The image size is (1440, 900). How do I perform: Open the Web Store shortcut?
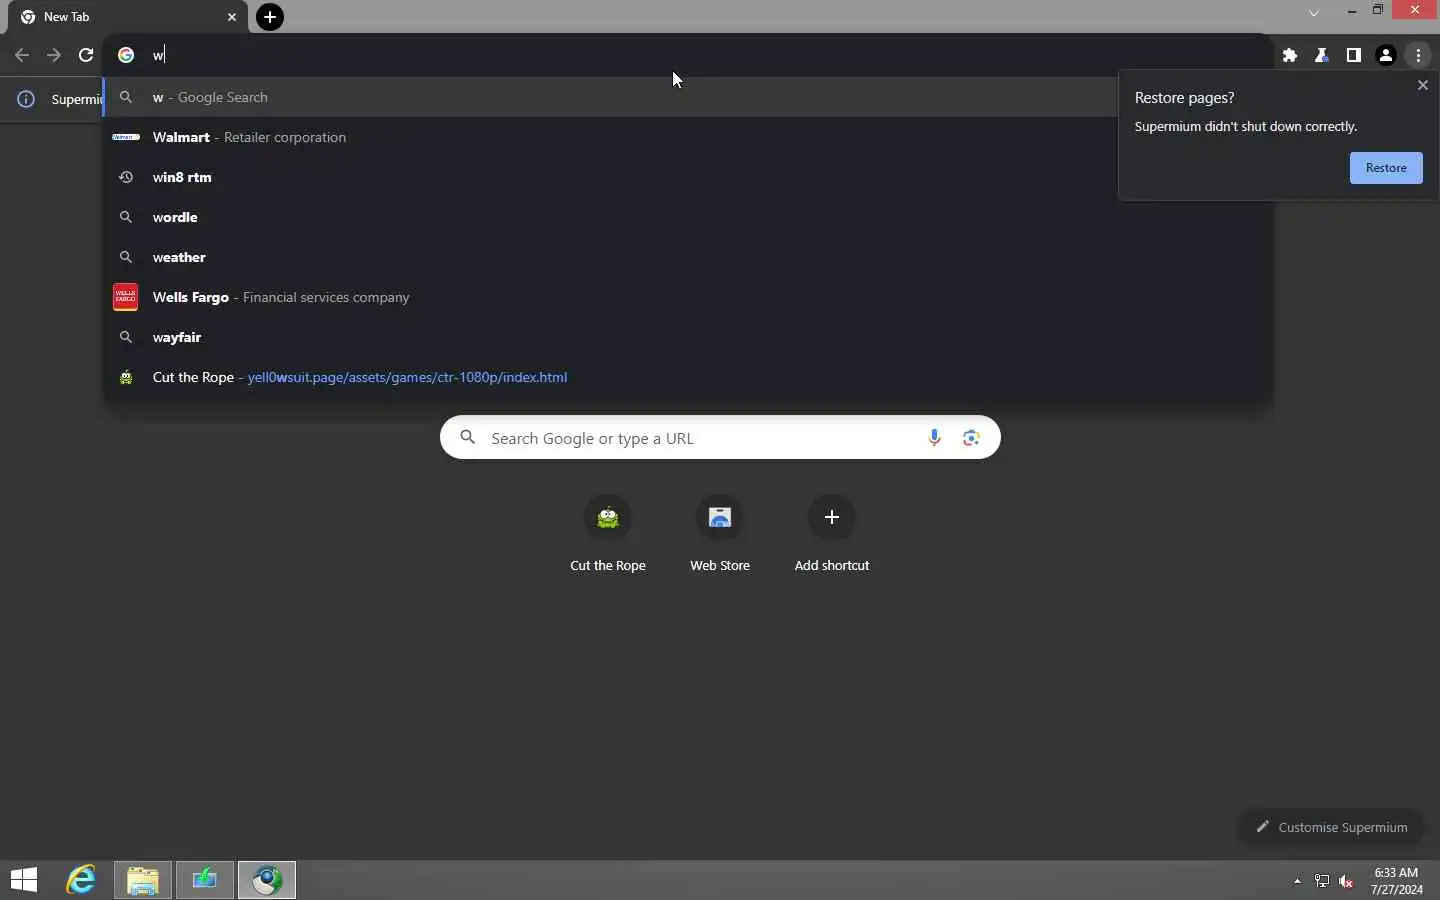point(720,535)
